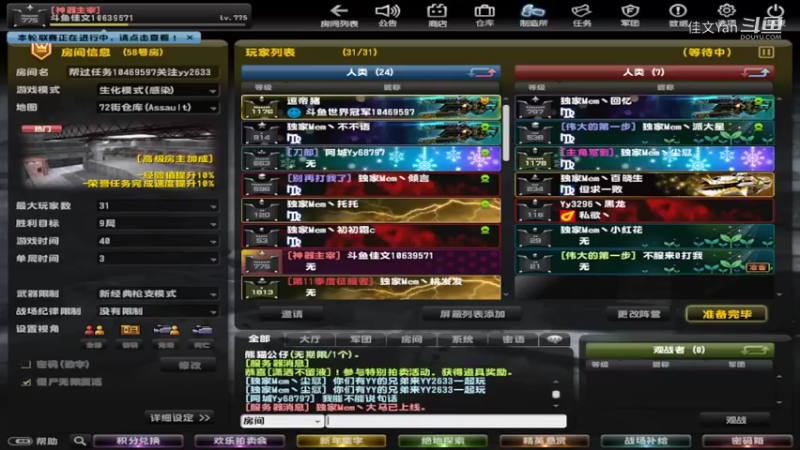Viewport: 800px width, 450px height.
Task: Open the 地图 72街仓库 map dropdown
Action: [x=158, y=108]
